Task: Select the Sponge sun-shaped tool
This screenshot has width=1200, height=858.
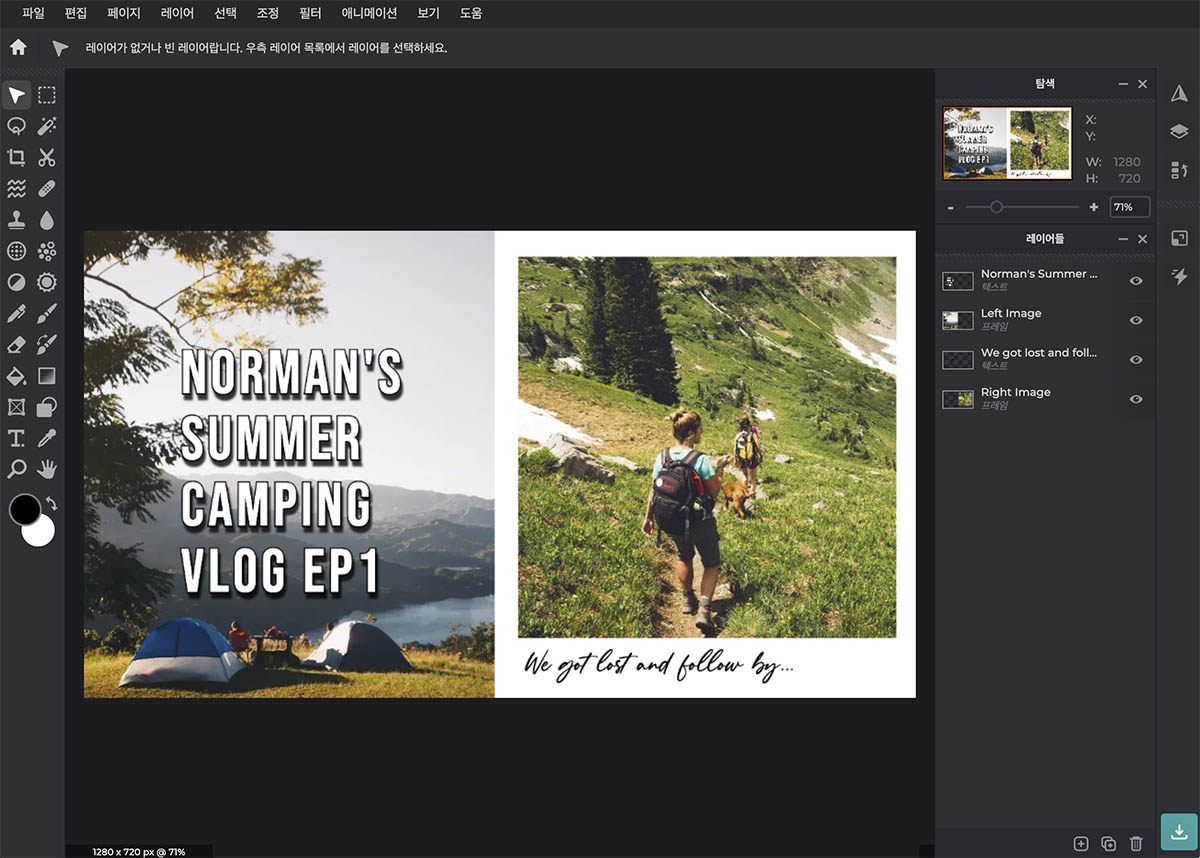Action: (x=47, y=282)
